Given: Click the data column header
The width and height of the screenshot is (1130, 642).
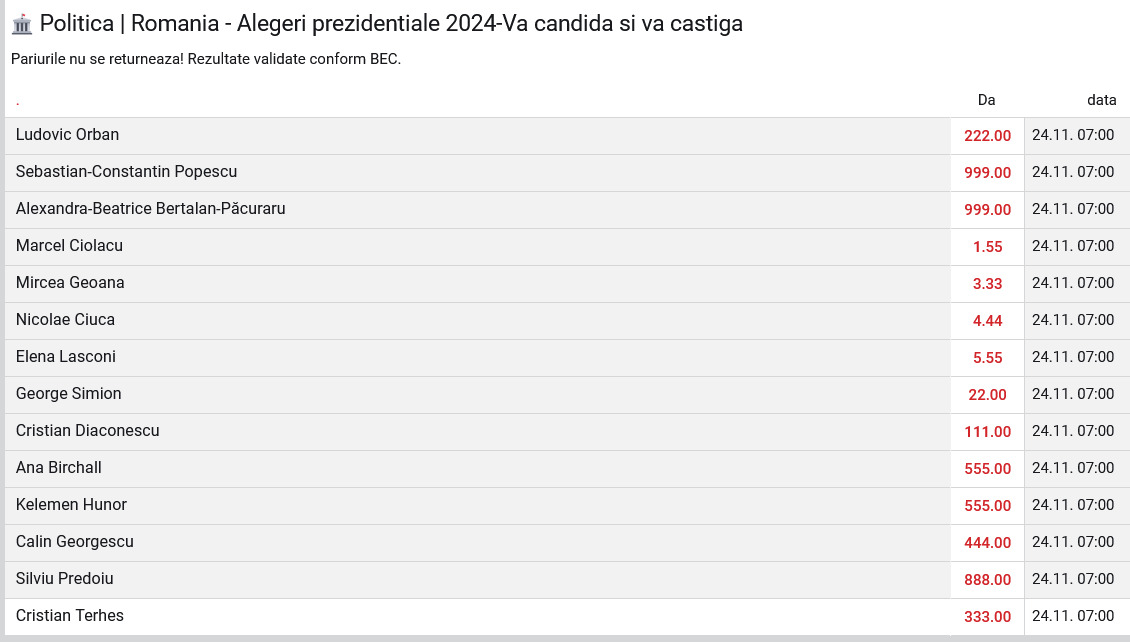Looking at the screenshot, I should pyautogui.click(x=1101, y=100).
